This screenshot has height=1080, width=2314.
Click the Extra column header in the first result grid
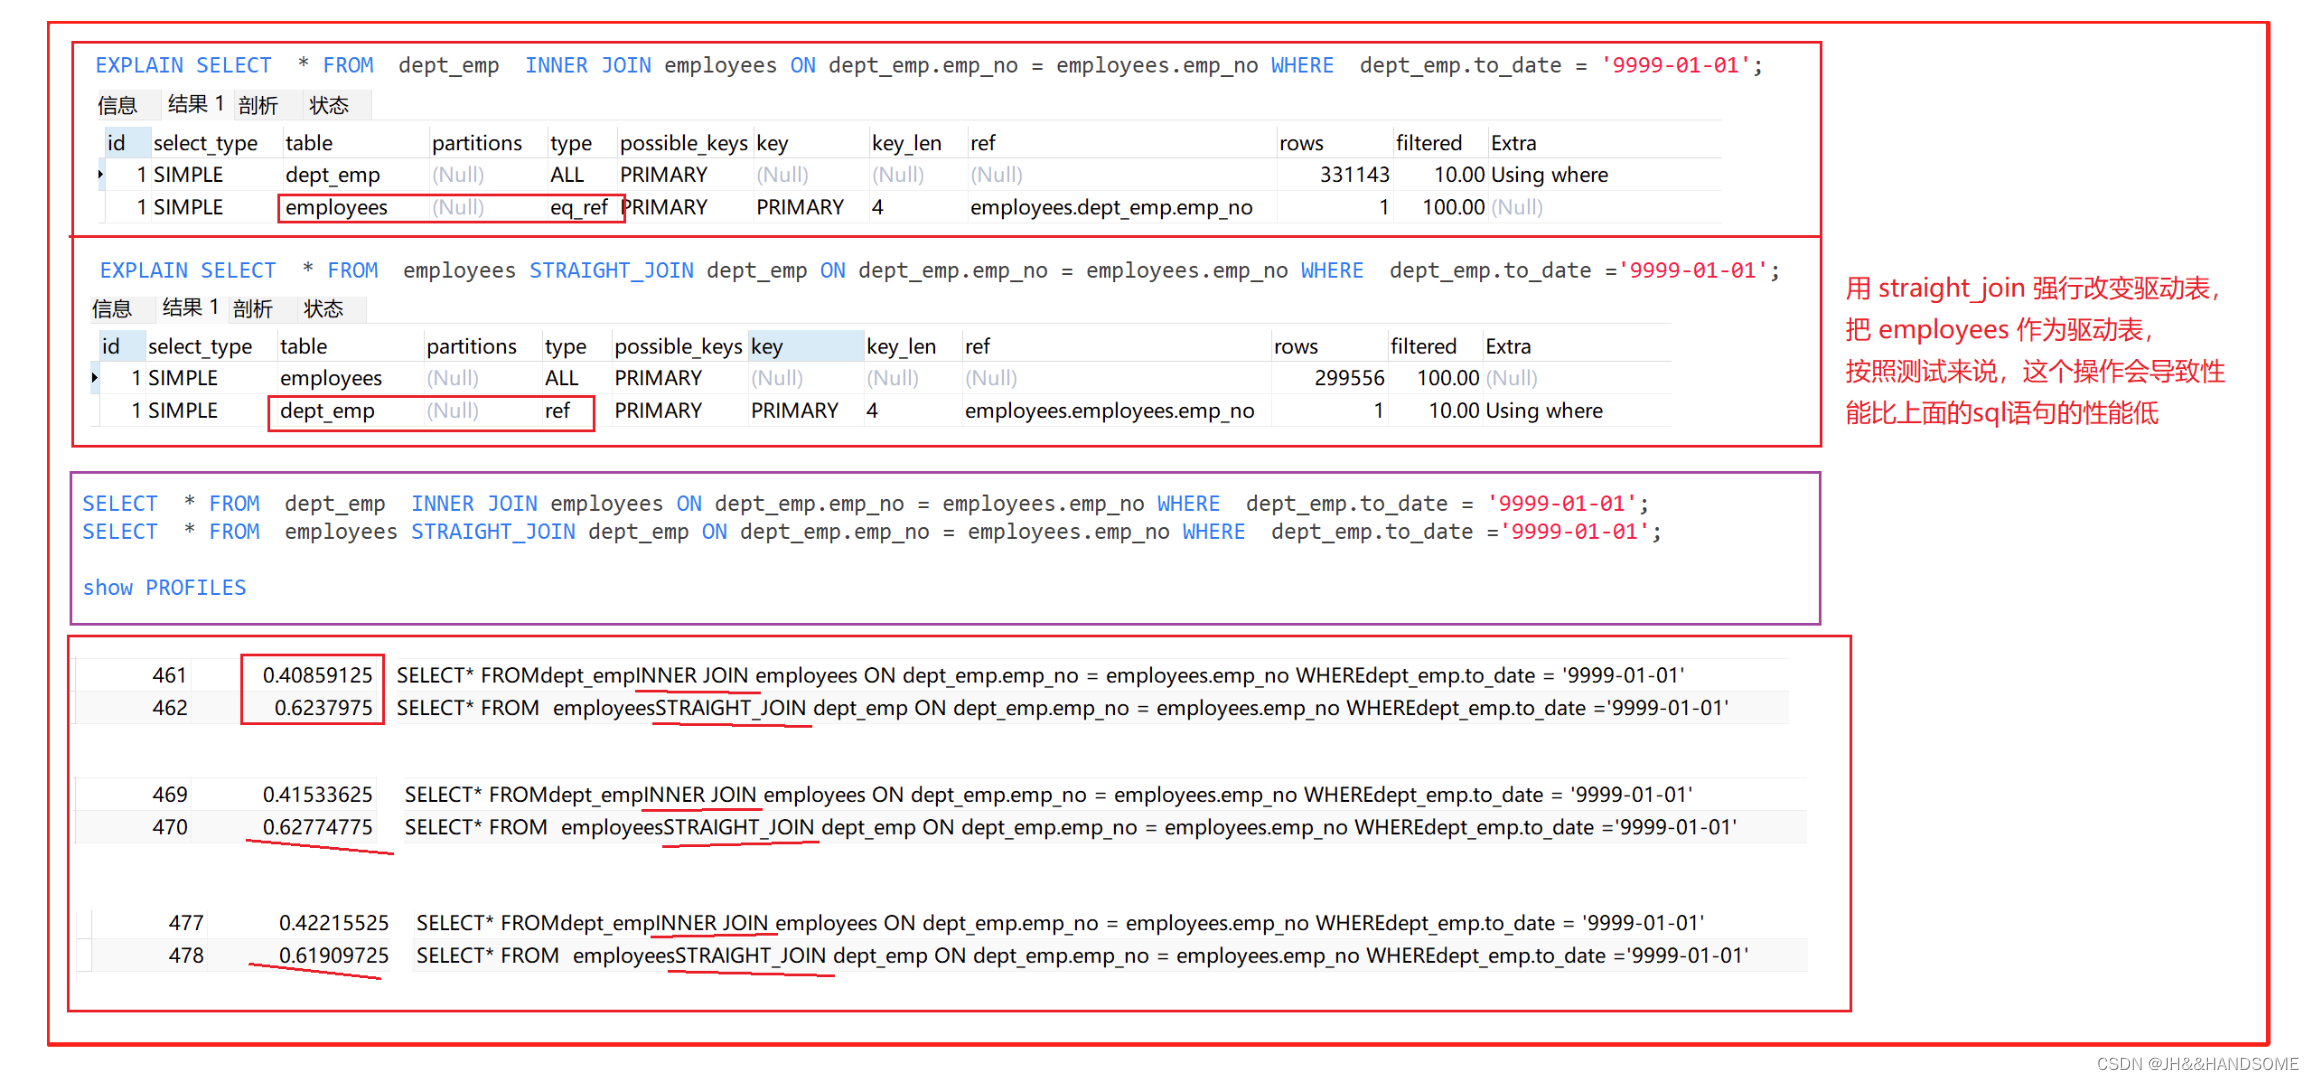tap(1513, 143)
